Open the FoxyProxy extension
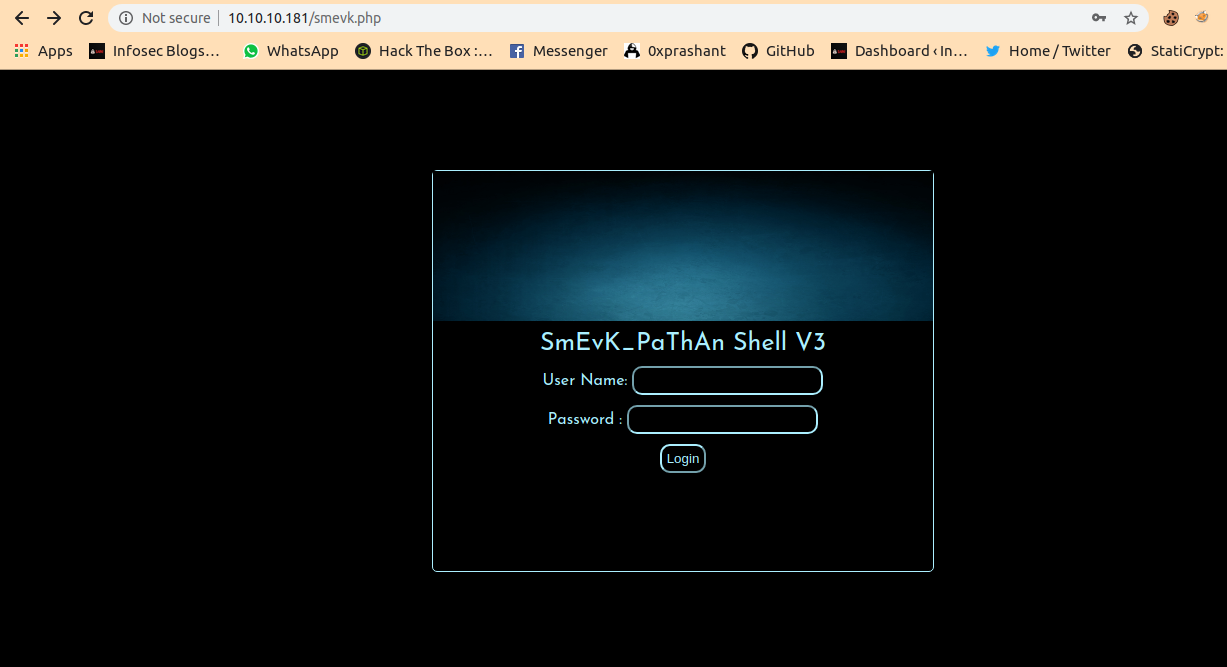This screenshot has height=667, width=1227. click(x=1200, y=17)
